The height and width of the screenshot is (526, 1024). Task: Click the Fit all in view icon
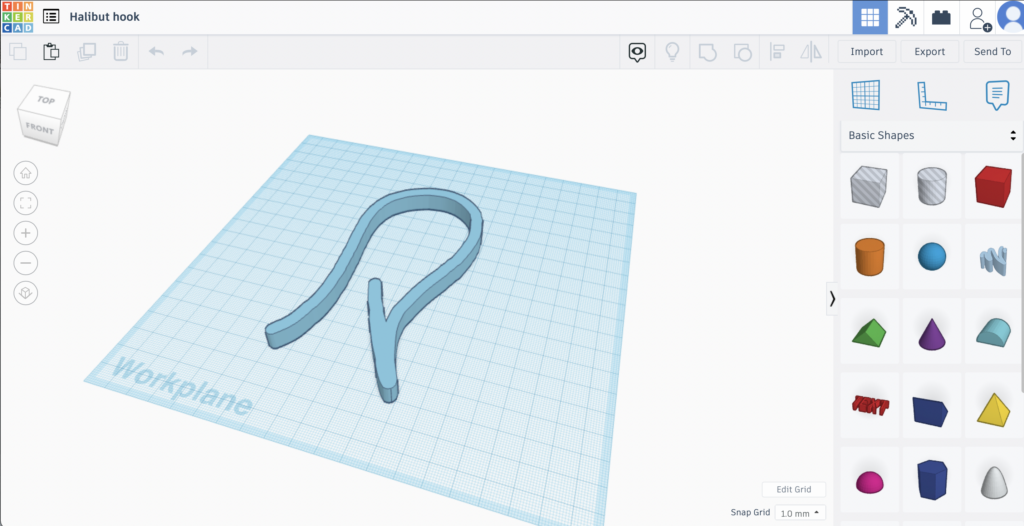26,203
